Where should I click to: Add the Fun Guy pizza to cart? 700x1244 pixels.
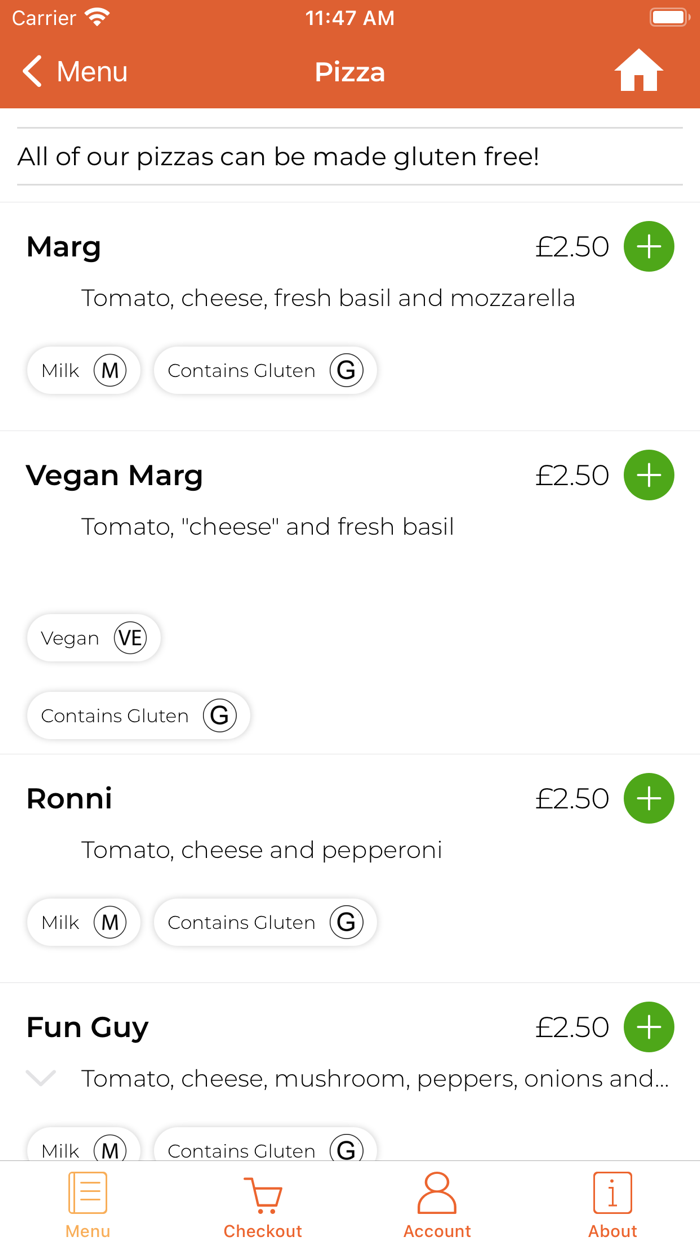pos(649,1027)
